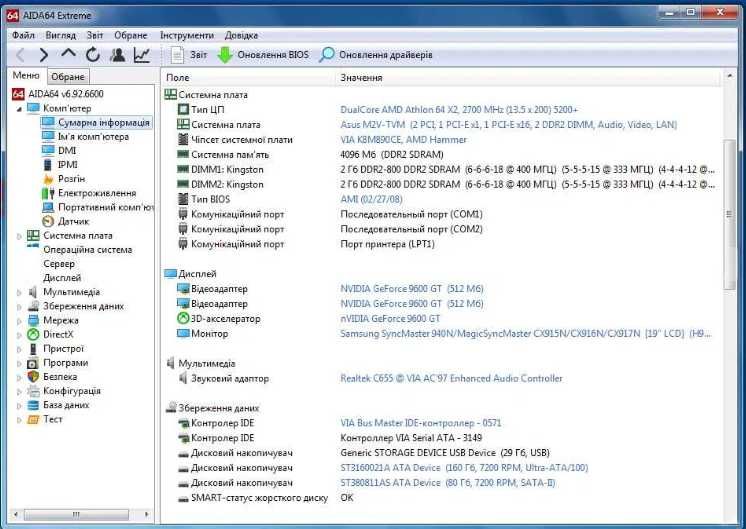Open ST380811AS ATA Device link
Image resolution: width=746 pixels, height=529 pixels.
click(x=447, y=482)
